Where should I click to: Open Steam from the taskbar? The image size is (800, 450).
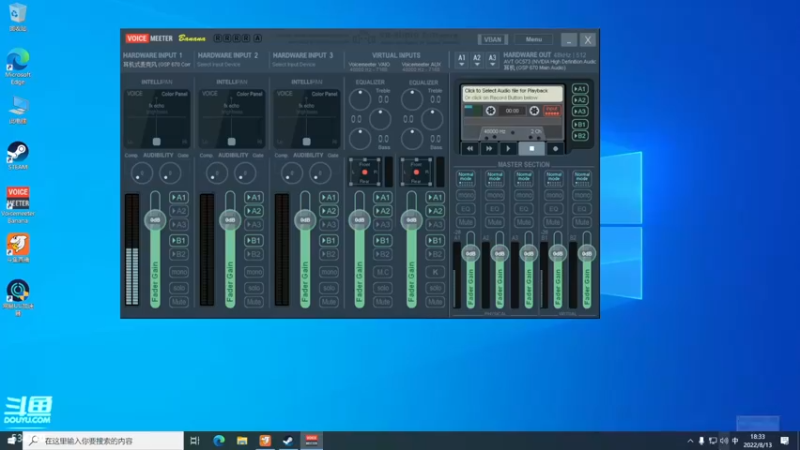click(288, 441)
